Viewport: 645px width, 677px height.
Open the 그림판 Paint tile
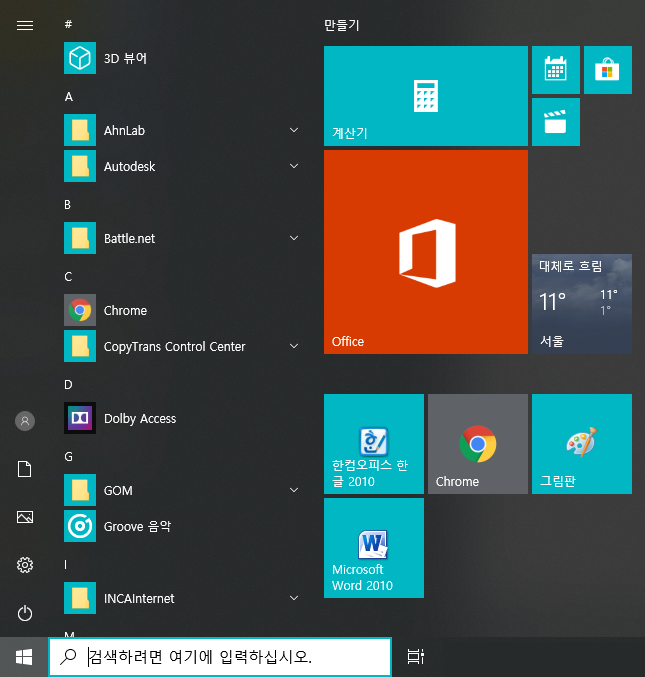click(582, 444)
